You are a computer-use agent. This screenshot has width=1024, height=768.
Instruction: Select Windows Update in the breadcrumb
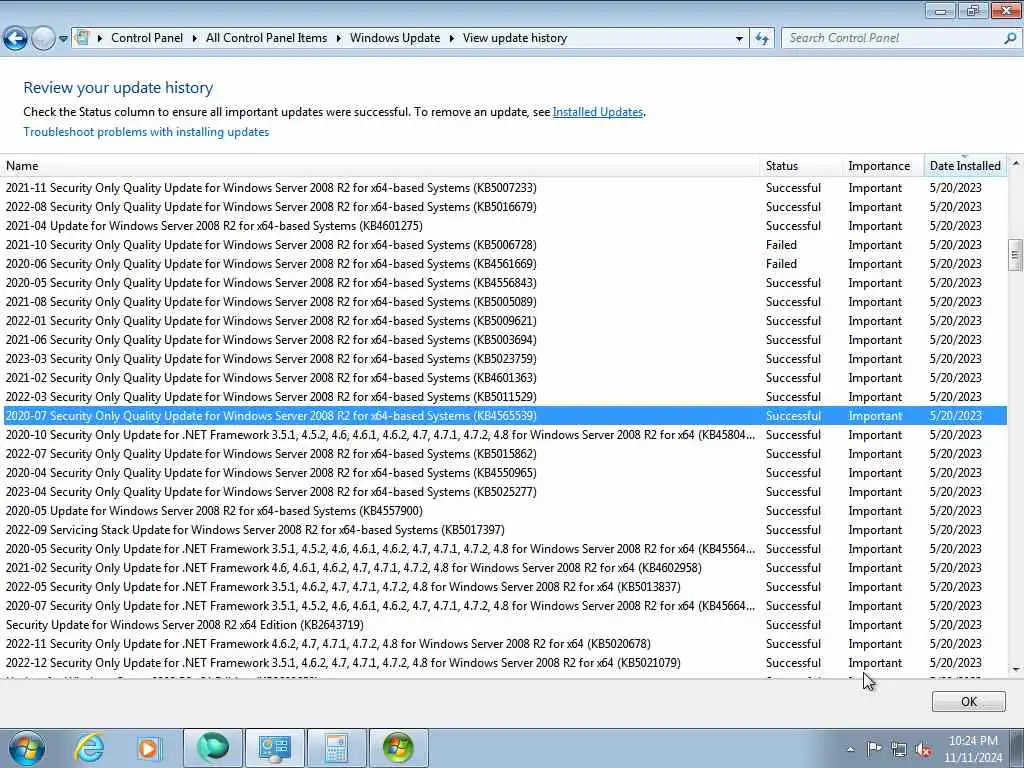click(394, 38)
